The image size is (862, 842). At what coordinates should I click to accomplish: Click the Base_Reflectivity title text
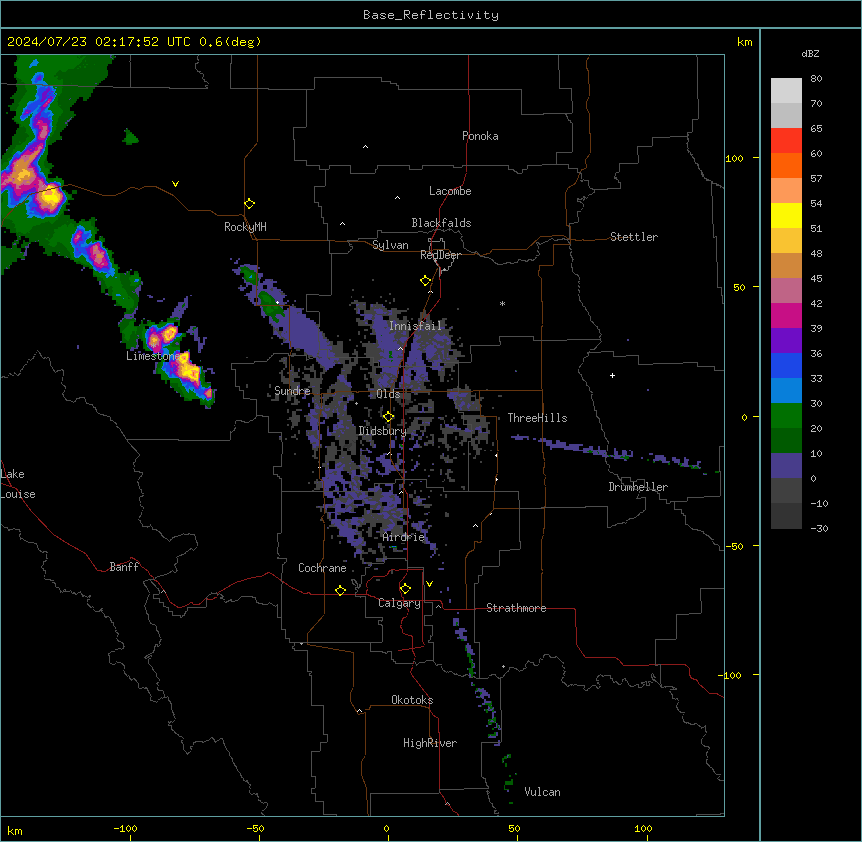click(x=430, y=15)
